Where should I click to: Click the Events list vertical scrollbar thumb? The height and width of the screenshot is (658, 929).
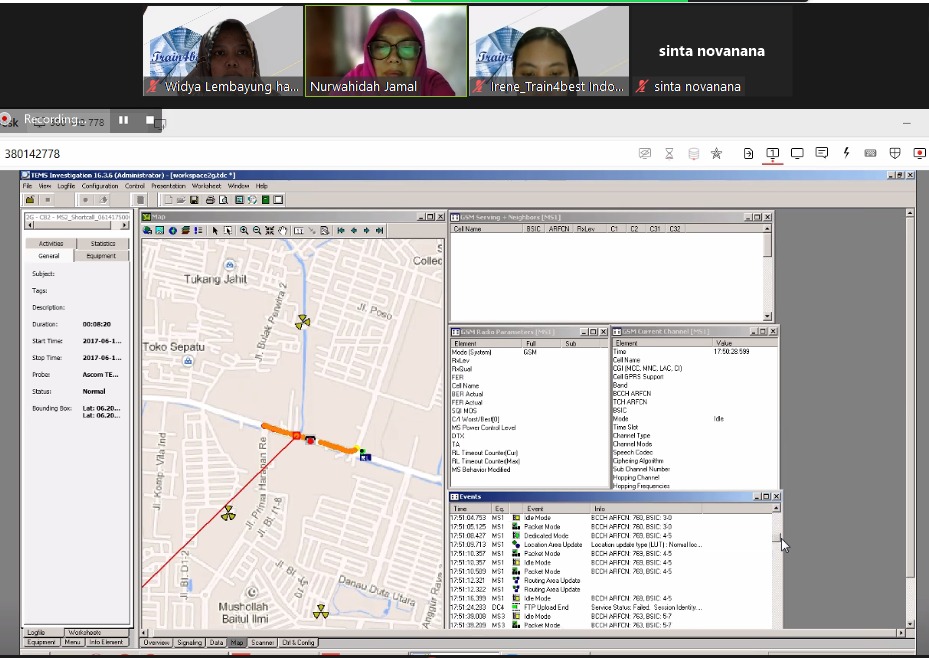coord(776,537)
